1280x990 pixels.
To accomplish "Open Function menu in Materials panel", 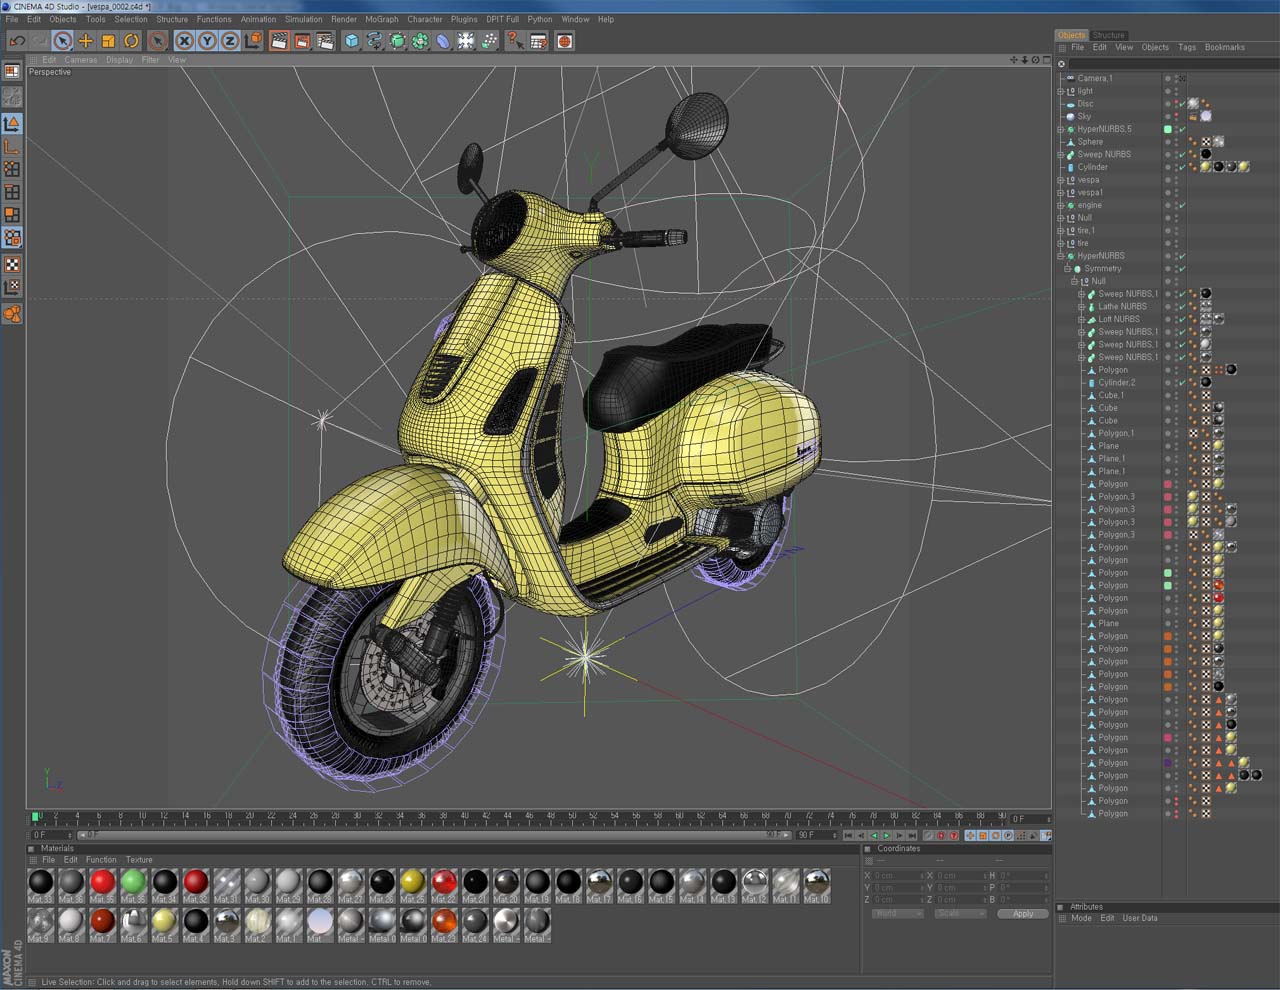I will coord(101,860).
